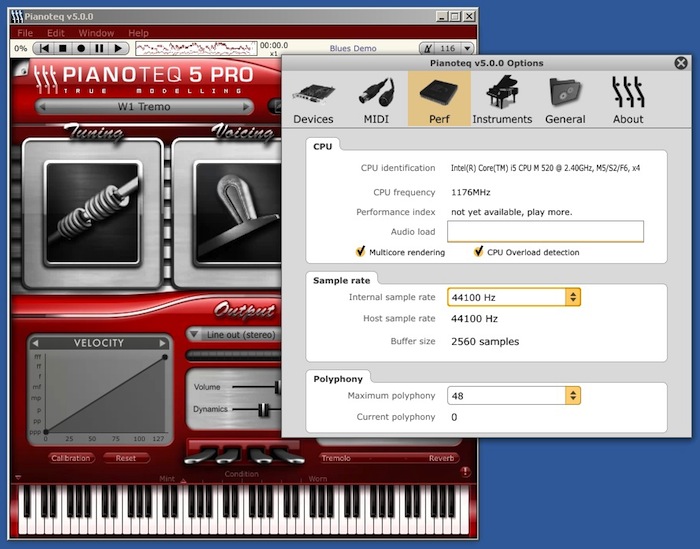Open the Line out (stereo) dropdown
The width and height of the screenshot is (700, 549).
(x=234, y=335)
